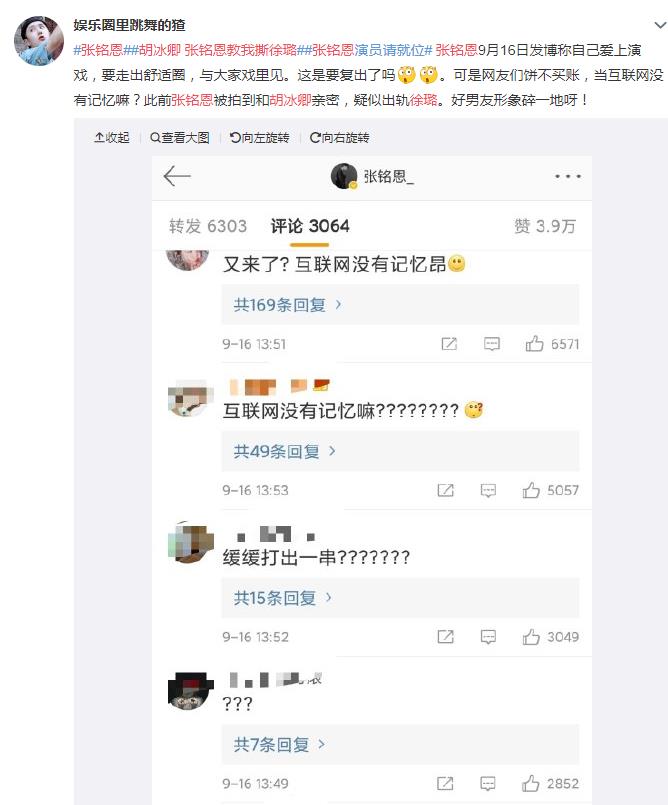Like the comment showing 2852 likes
The image size is (668, 805).
click(530, 783)
